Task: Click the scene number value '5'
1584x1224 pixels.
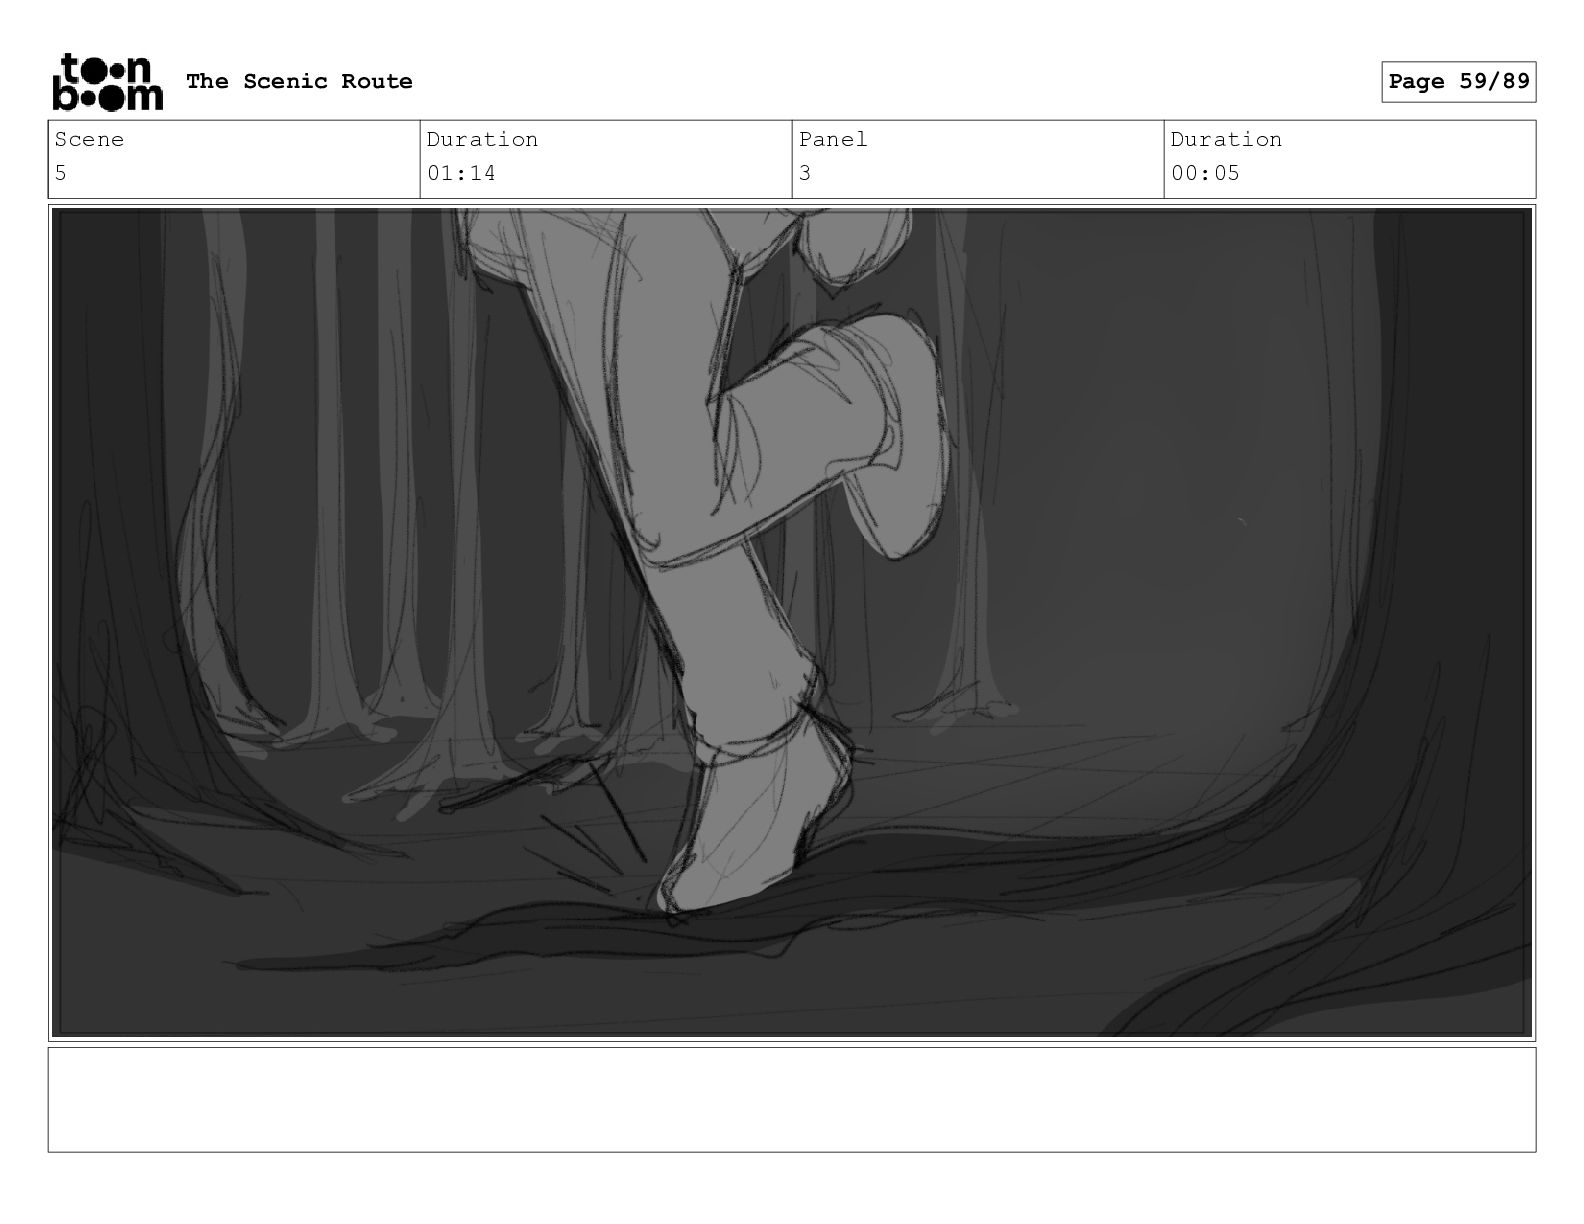Action: click(61, 173)
